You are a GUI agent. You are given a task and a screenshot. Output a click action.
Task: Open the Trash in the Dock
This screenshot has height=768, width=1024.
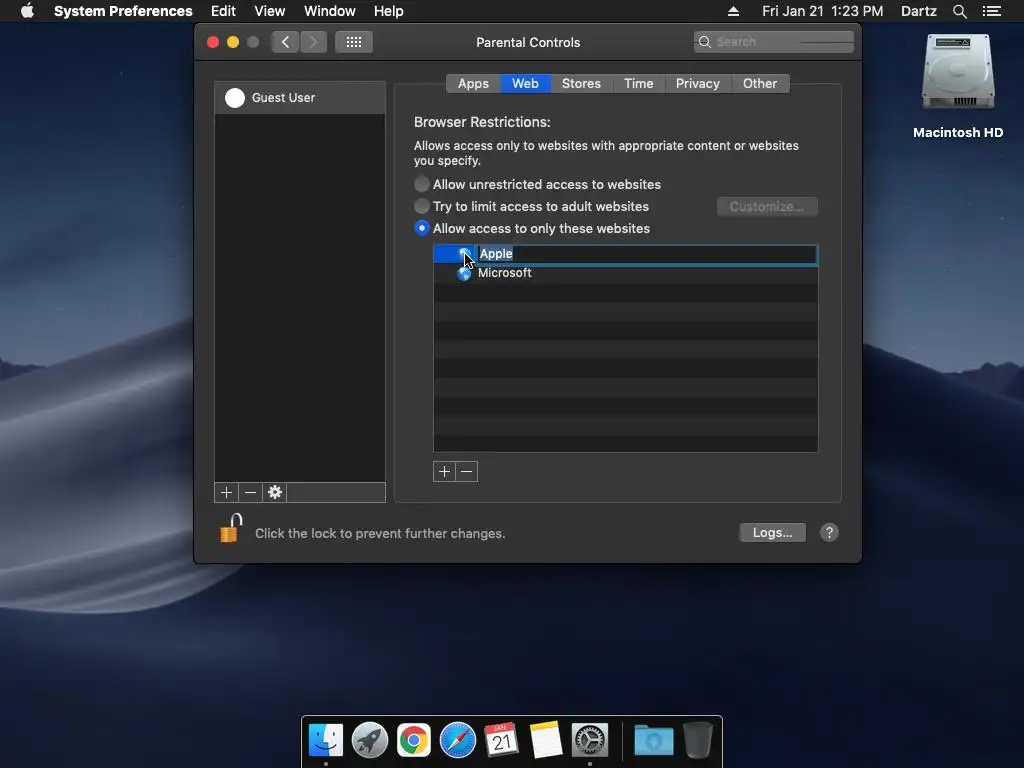(697, 740)
